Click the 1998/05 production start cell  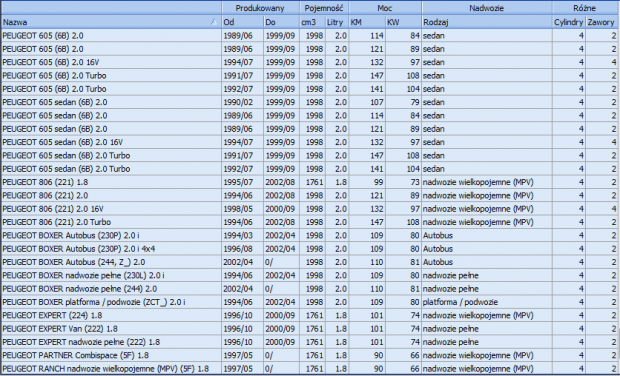click(242, 209)
